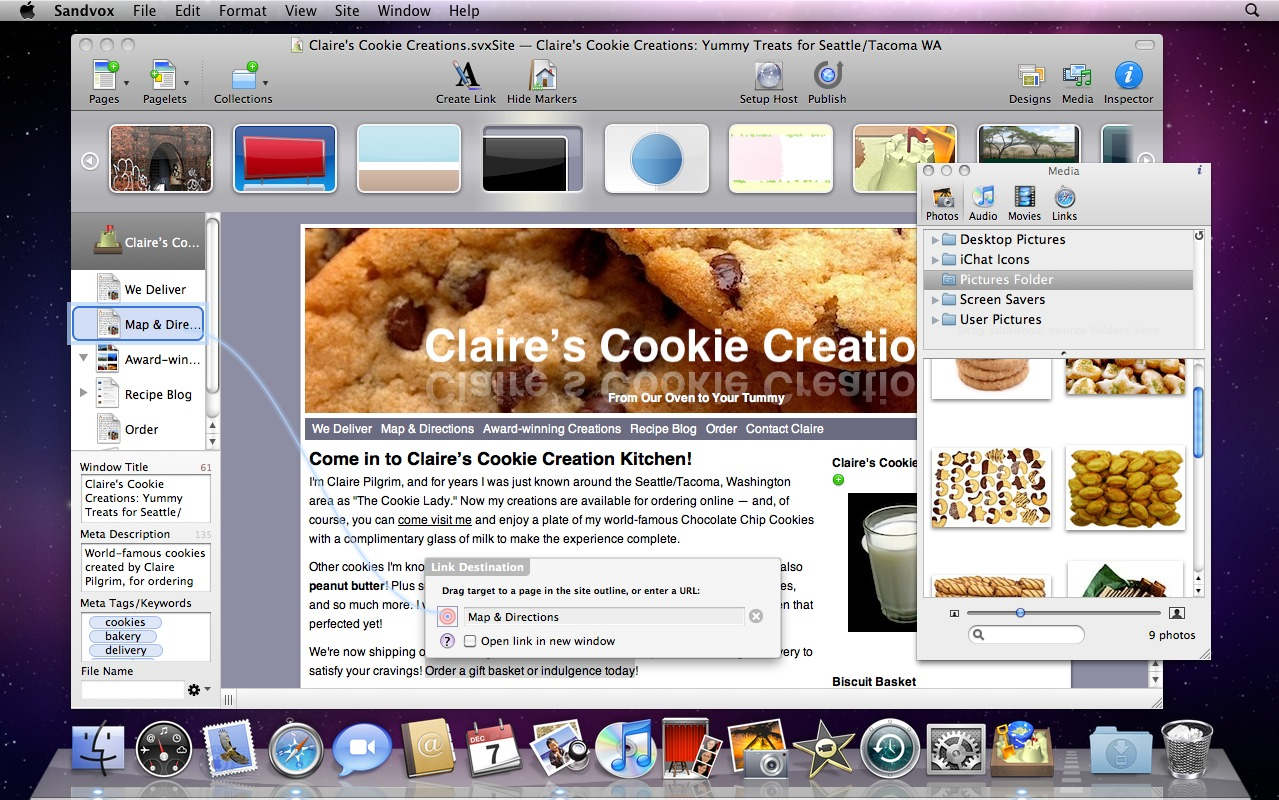
Task: Adjust the photo thumbnail size slider
Action: click(x=1020, y=613)
